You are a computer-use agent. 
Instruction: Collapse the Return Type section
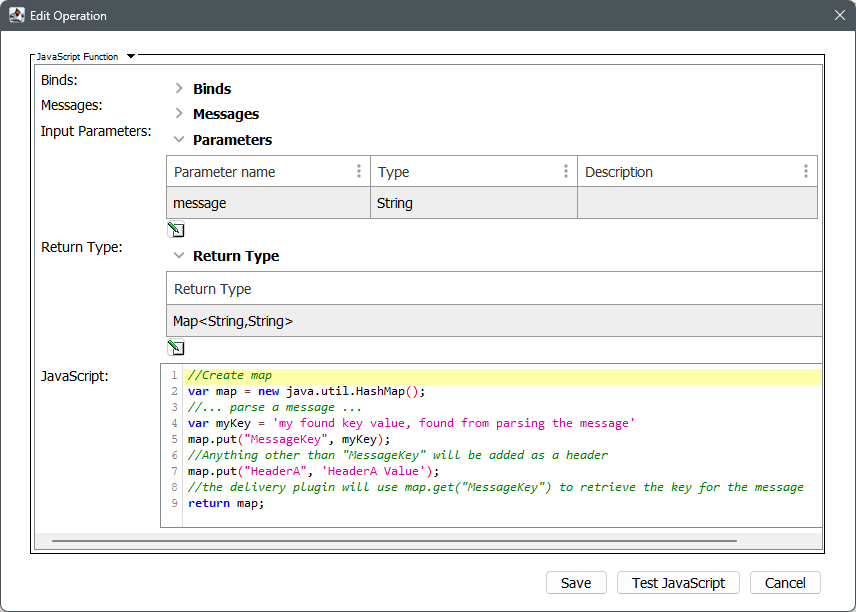click(x=179, y=256)
